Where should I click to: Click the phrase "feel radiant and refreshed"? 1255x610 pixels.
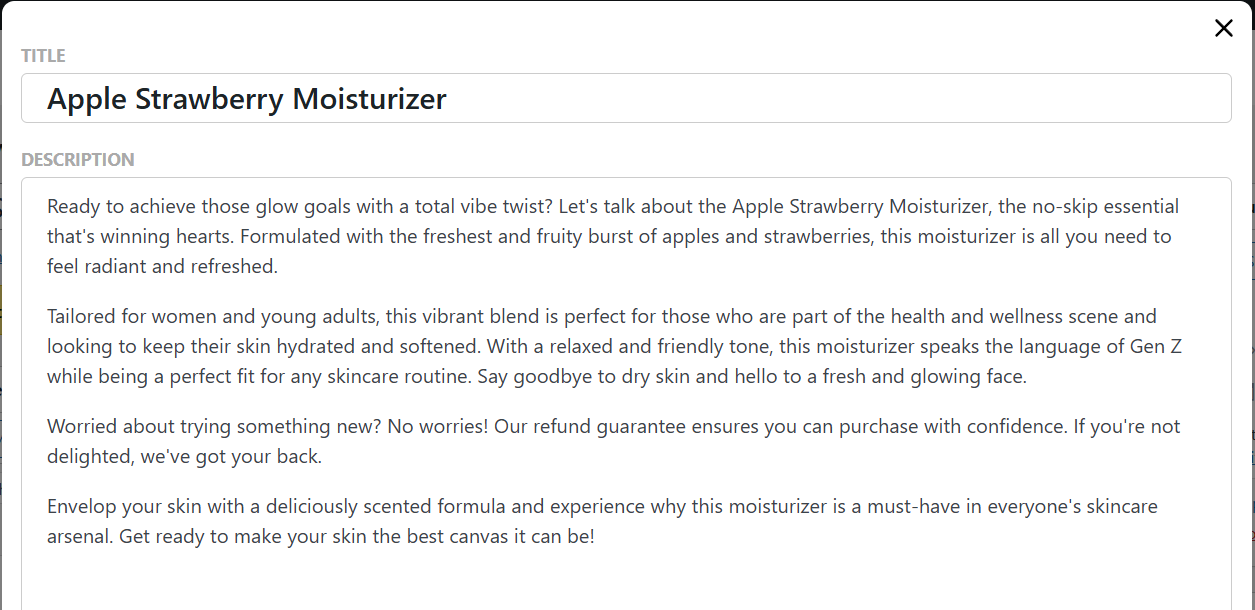(x=162, y=267)
